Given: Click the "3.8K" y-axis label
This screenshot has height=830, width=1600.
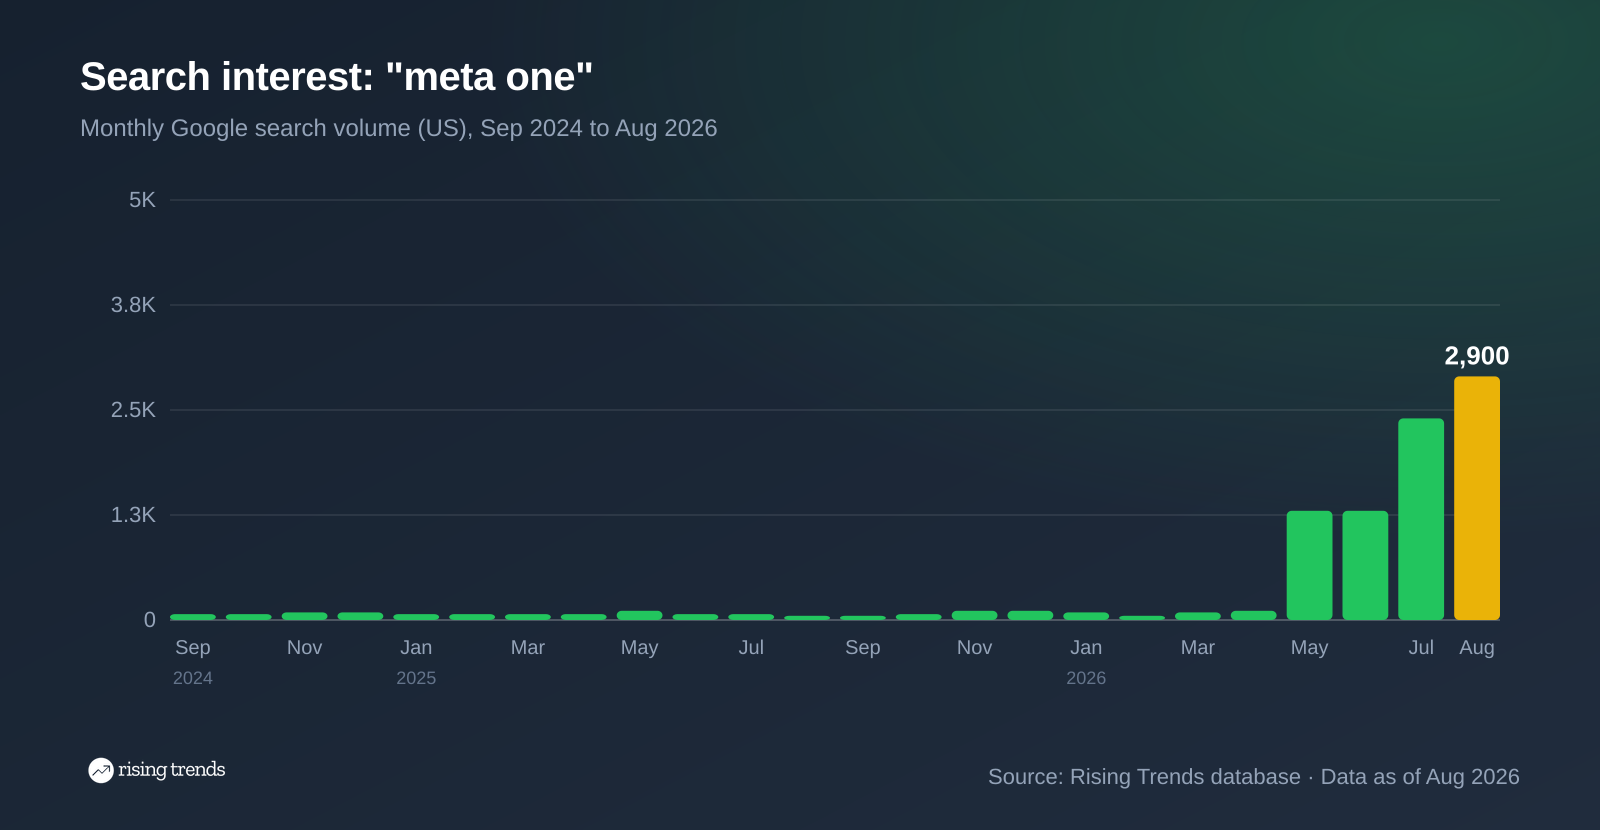Looking at the screenshot, I should (133, 305).
